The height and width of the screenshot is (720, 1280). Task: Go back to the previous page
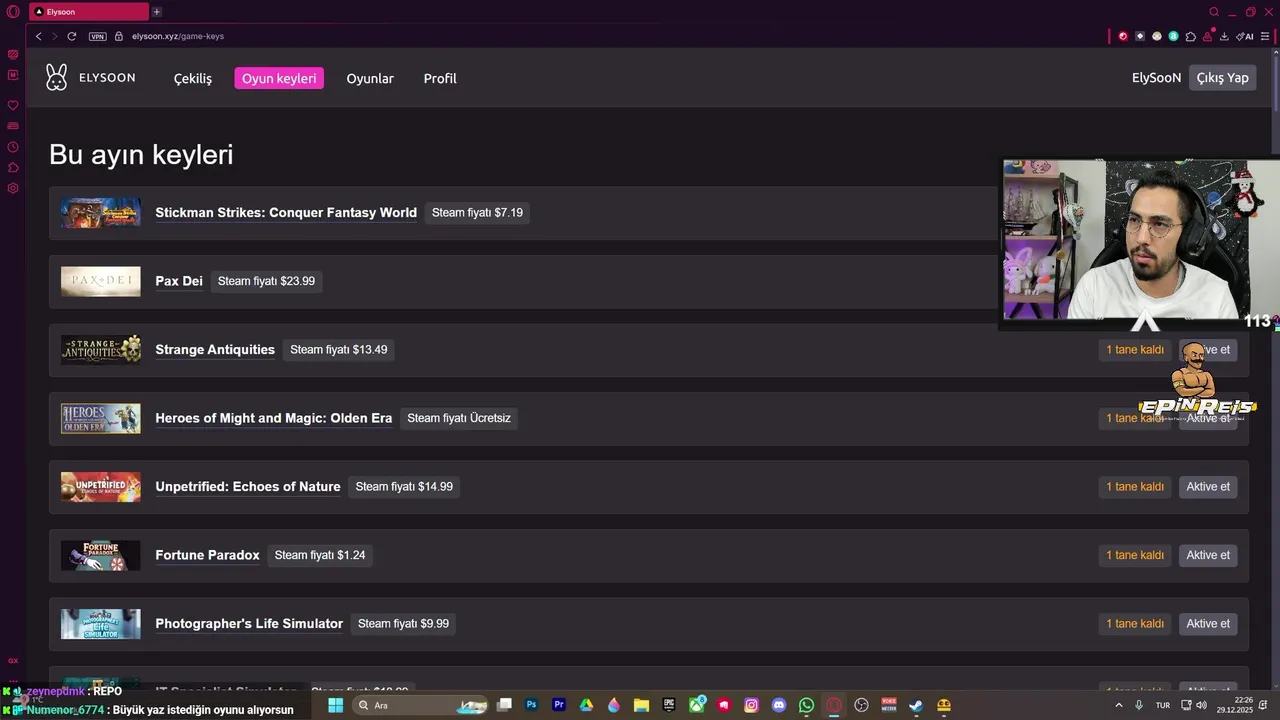39,36
